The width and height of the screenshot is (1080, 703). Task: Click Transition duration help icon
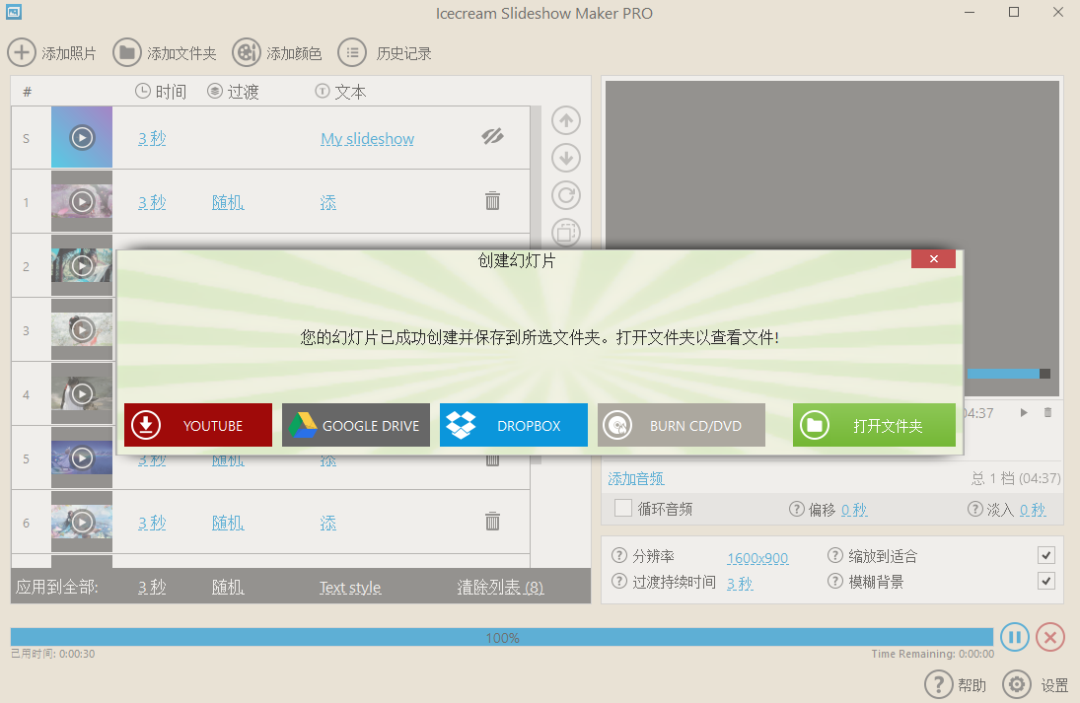coord(619,581)
